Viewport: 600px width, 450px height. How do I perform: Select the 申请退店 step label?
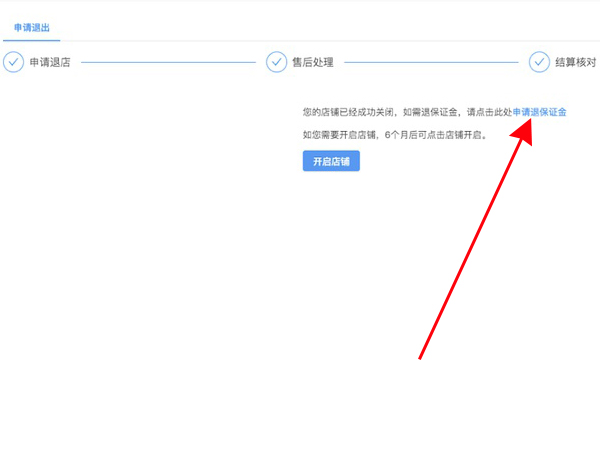point(49,62)
